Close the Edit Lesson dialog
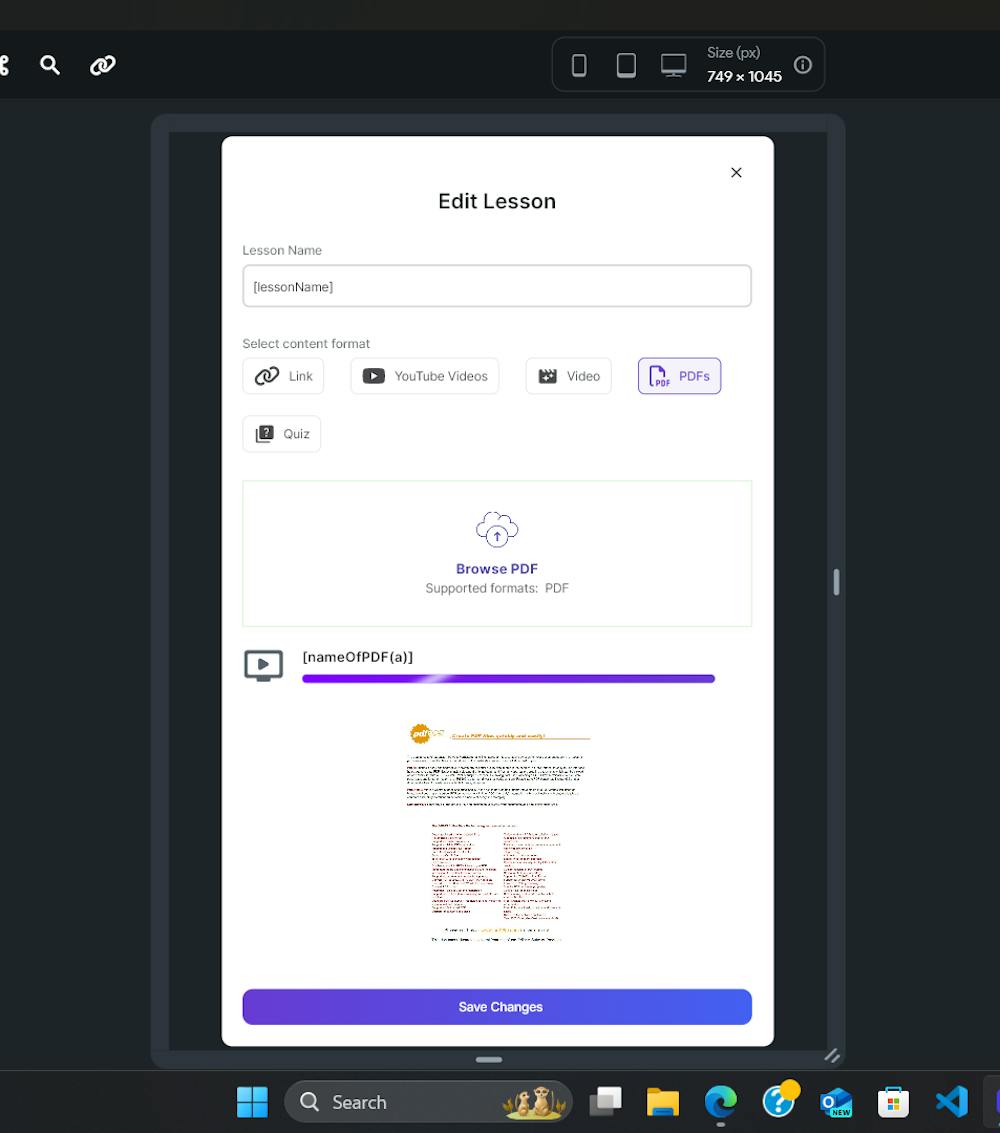Screen dimensions: 1000x1133 tap(736, 172)
